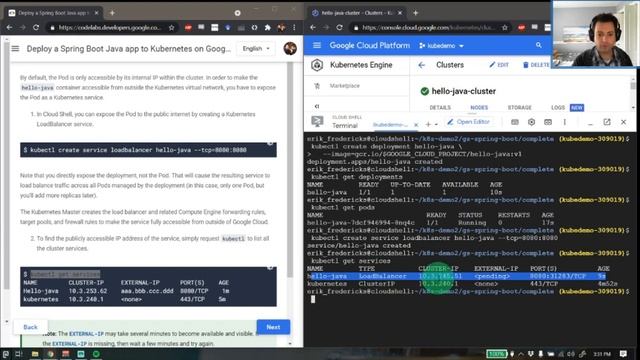
Task: Click the Delete cluster button
Action: 536,65
